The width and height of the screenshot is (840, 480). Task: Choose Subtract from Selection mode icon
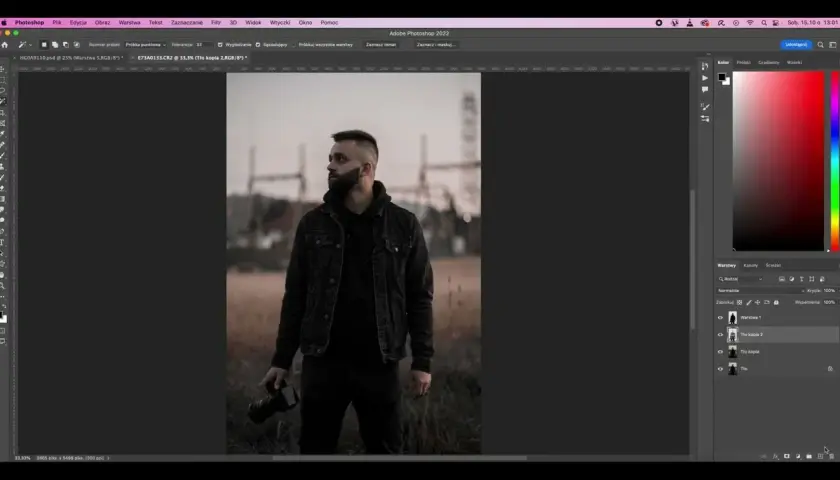[x=66, y=45]
